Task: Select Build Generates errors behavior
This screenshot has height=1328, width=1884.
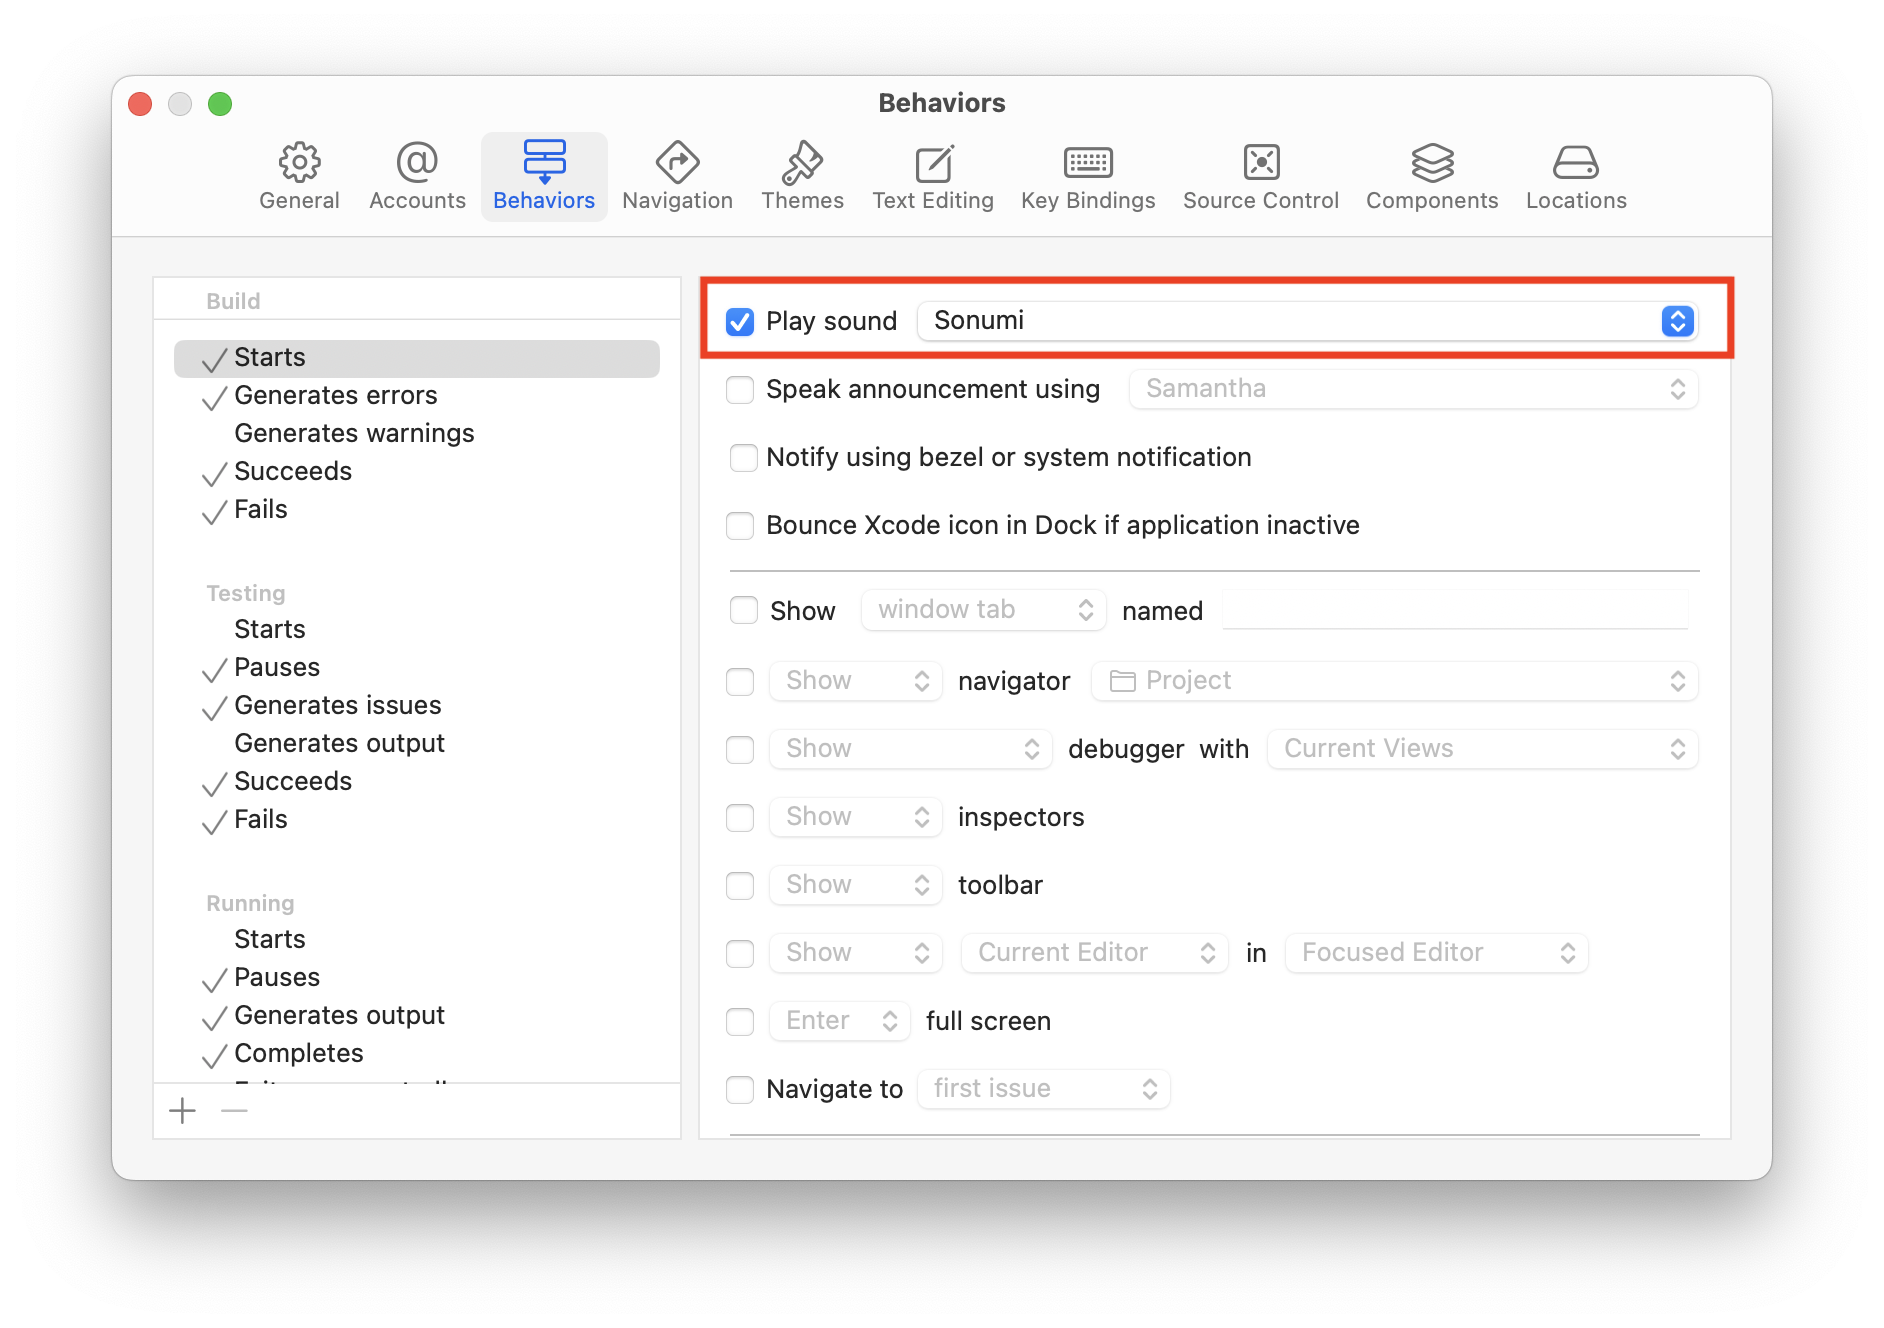Action: (417, 396)
